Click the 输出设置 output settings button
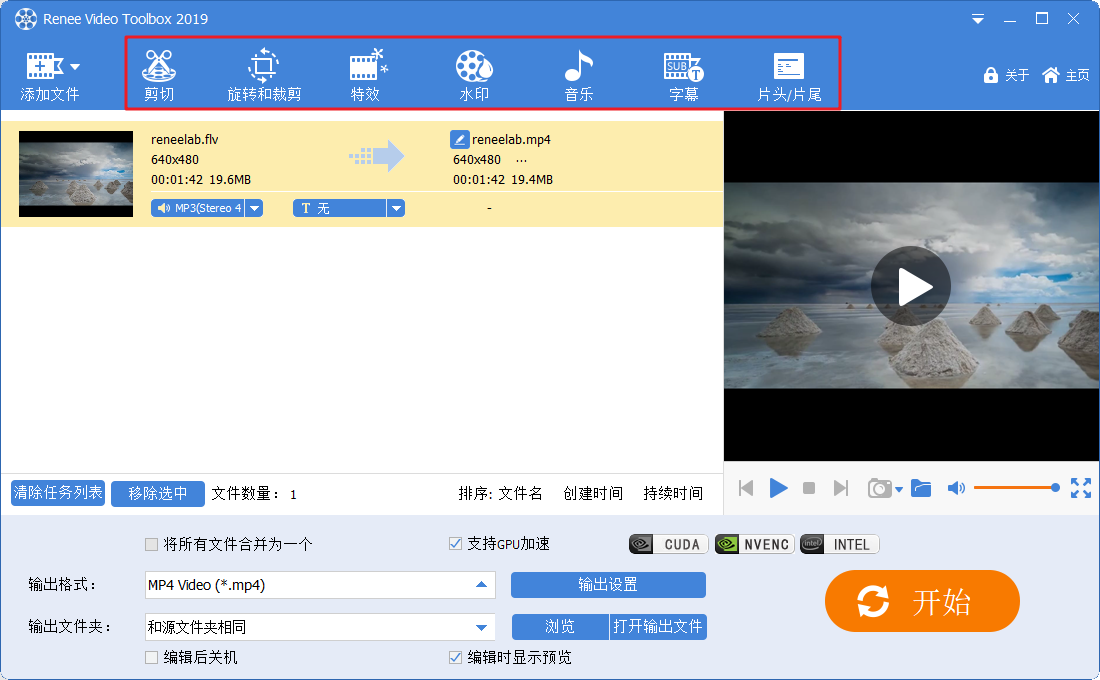Screen dimensions: 1100x680 click(x=608, y=585)
